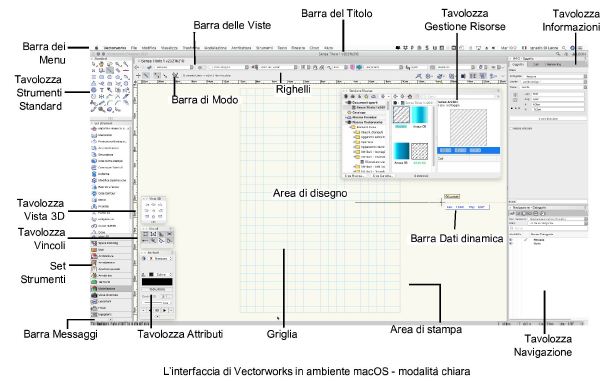Viewport: 605px width, 383px height.
Task: Toggle the active category checkmark in Navigazione
Action: [526, 240]
